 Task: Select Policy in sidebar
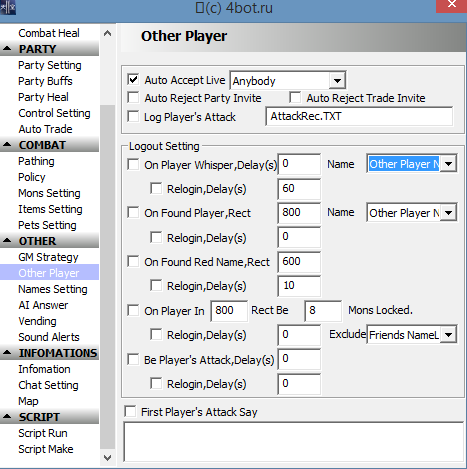tap(32, 177)
